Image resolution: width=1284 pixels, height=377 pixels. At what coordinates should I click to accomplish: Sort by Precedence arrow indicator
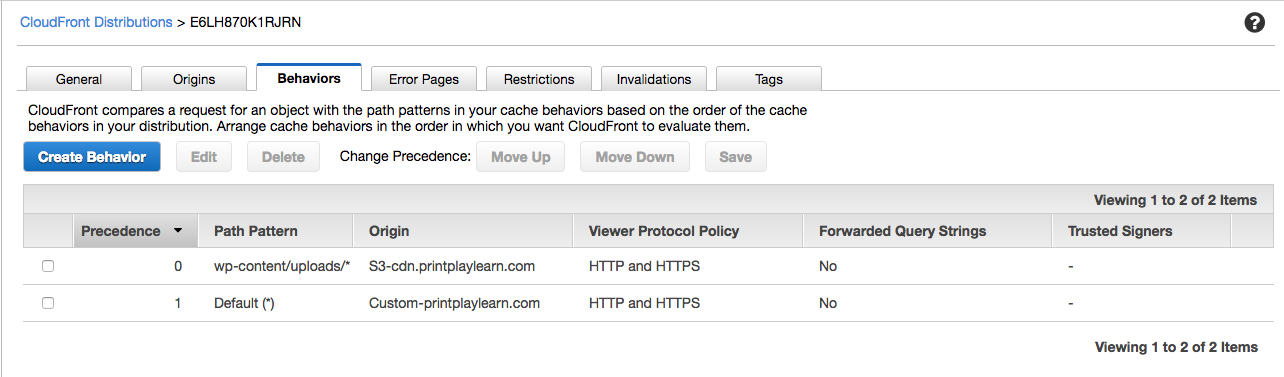pyautogui.click(x=178, y=231)
